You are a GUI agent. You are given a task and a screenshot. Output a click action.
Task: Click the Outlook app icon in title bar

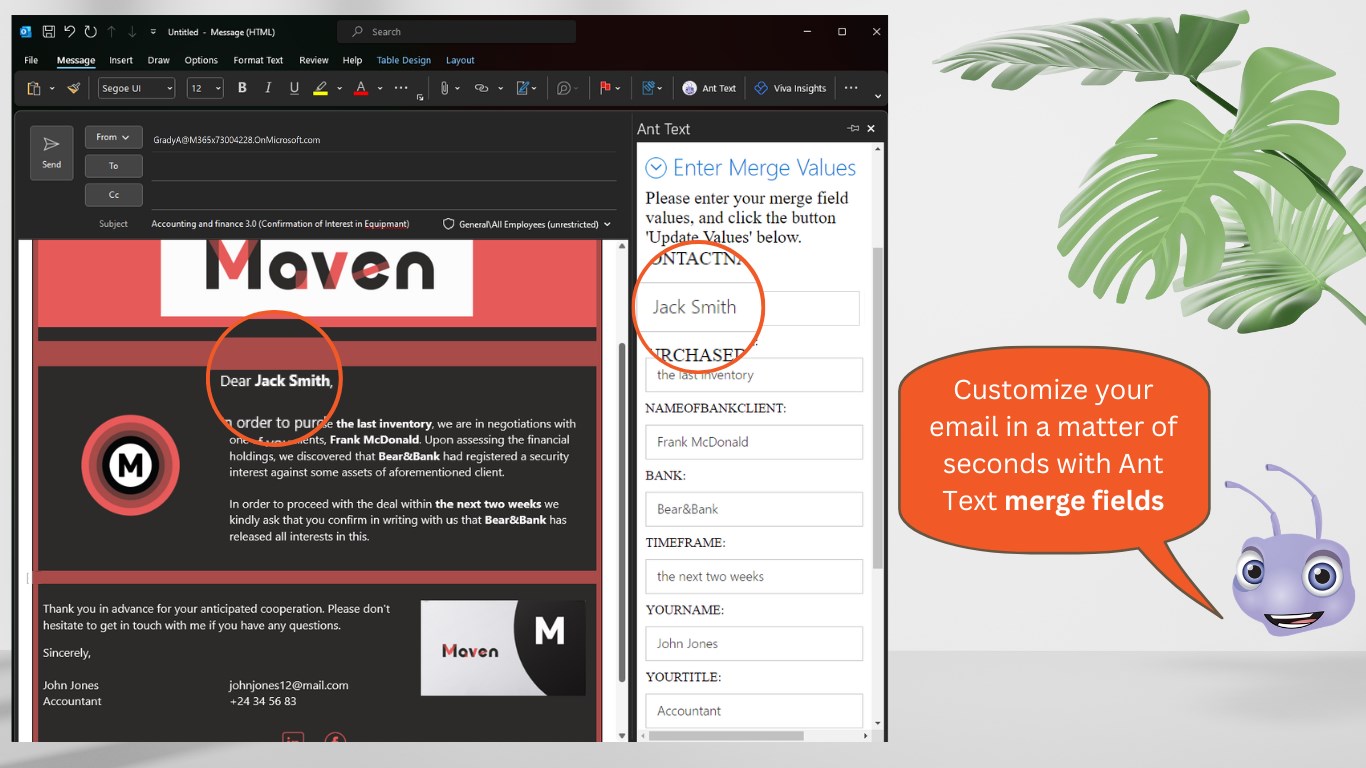(25, 32)
